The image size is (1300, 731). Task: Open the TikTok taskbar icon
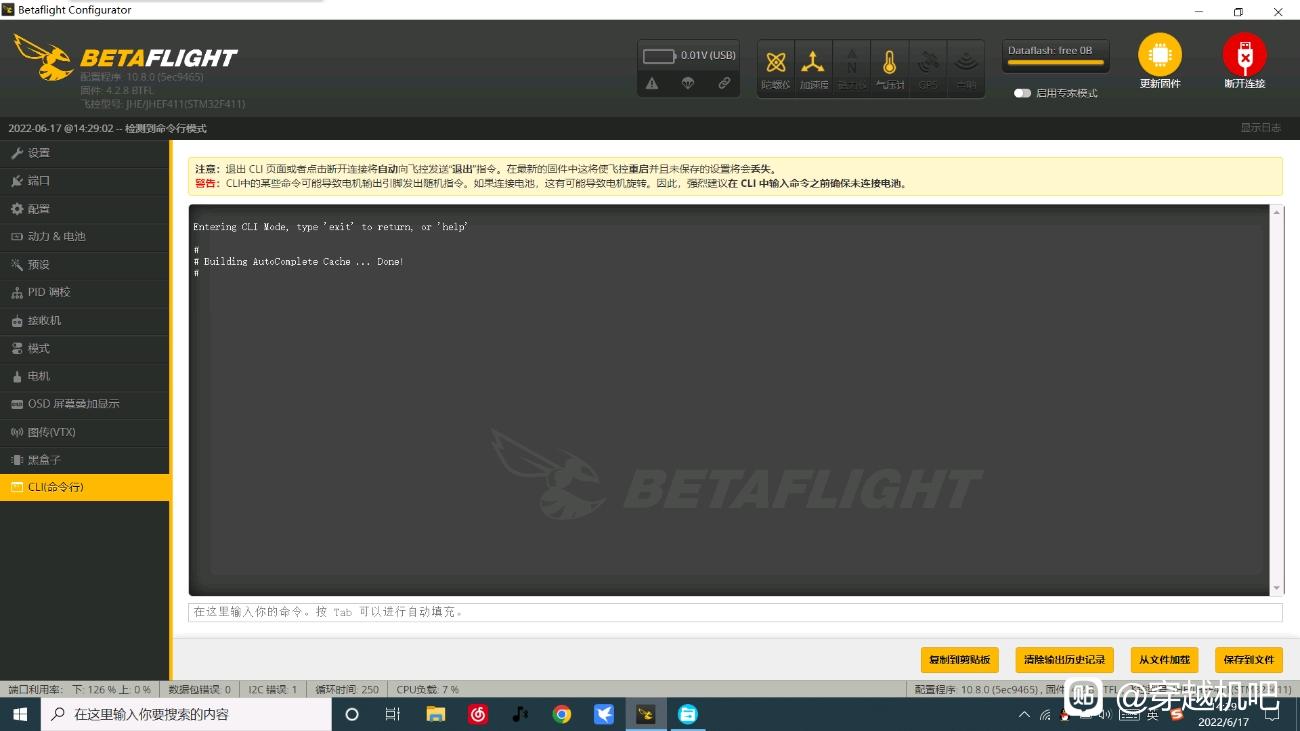(520, 714)
